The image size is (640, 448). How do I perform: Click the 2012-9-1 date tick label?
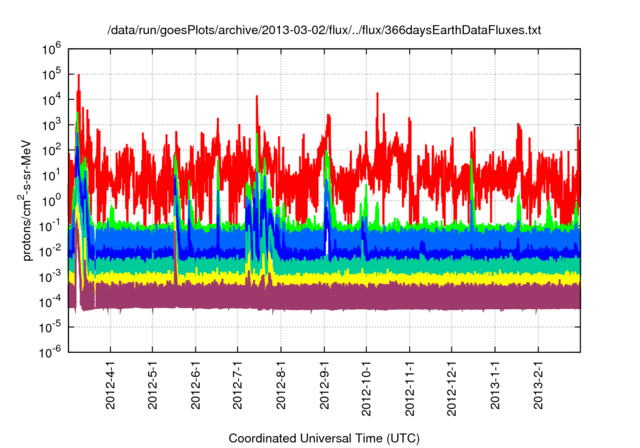tap(324, 385)
